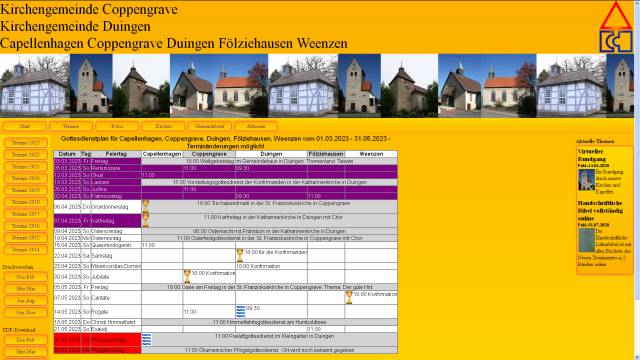Viewport: 640px width, 360px height.
Task: Open the Druckversion Mrz-Mai button
Action: [26, 289]
